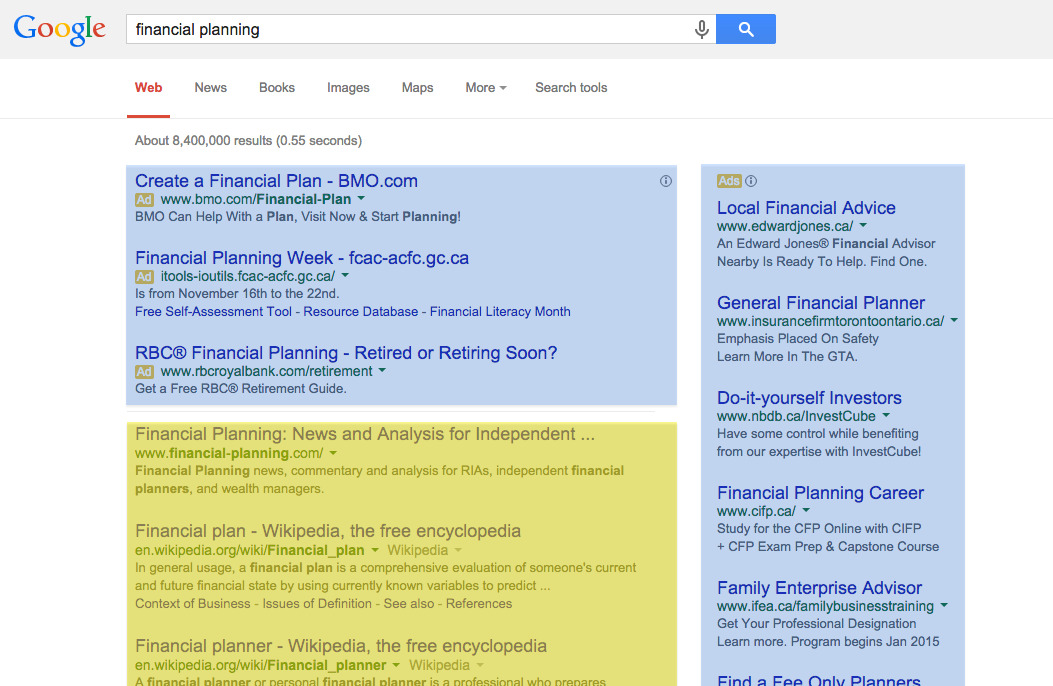
Task: Expand arrow beside www.cifp.ca/
Action: click(x=806, y=511)
